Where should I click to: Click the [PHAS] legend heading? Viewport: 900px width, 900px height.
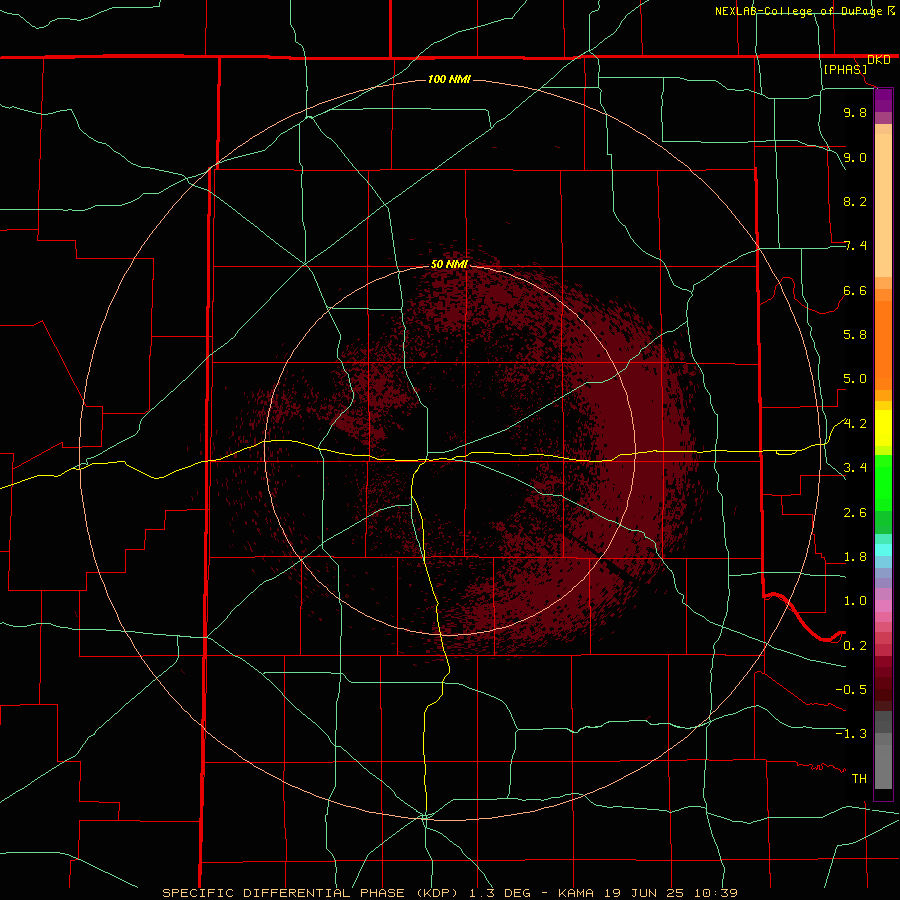845,70
